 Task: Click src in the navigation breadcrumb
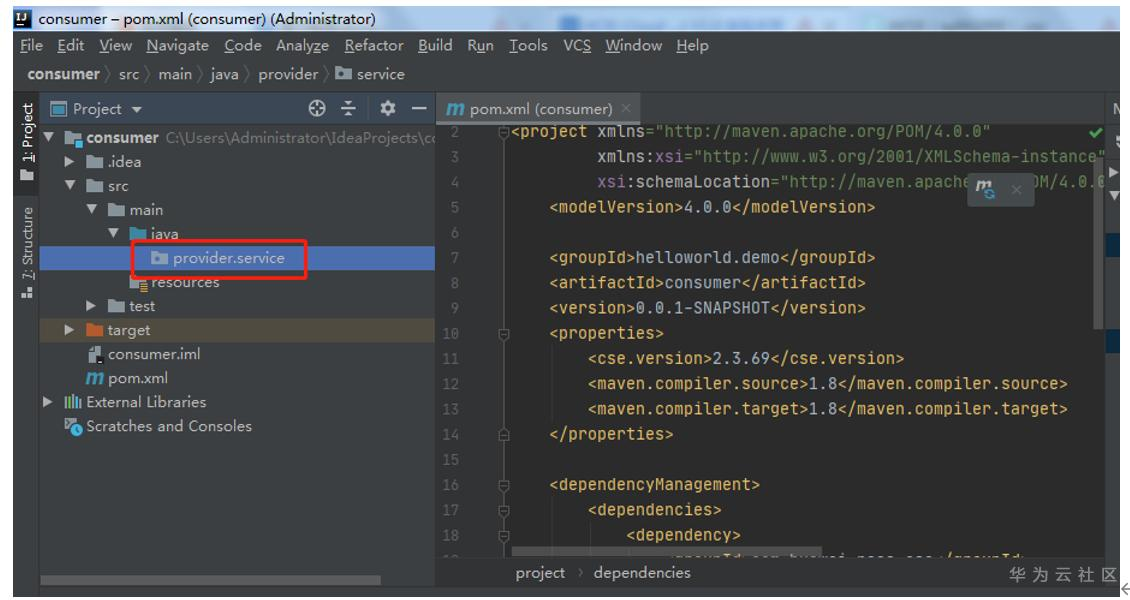point(129,74)
